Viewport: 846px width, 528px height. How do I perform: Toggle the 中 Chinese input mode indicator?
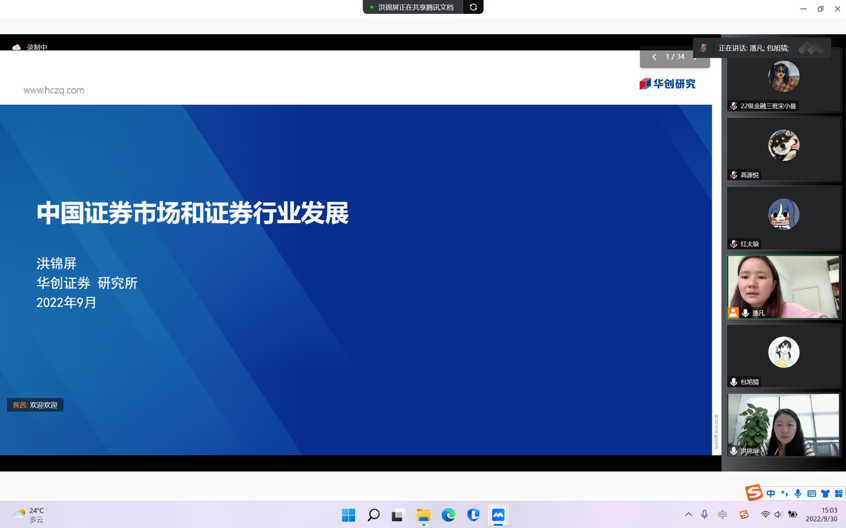coord(771,494)
